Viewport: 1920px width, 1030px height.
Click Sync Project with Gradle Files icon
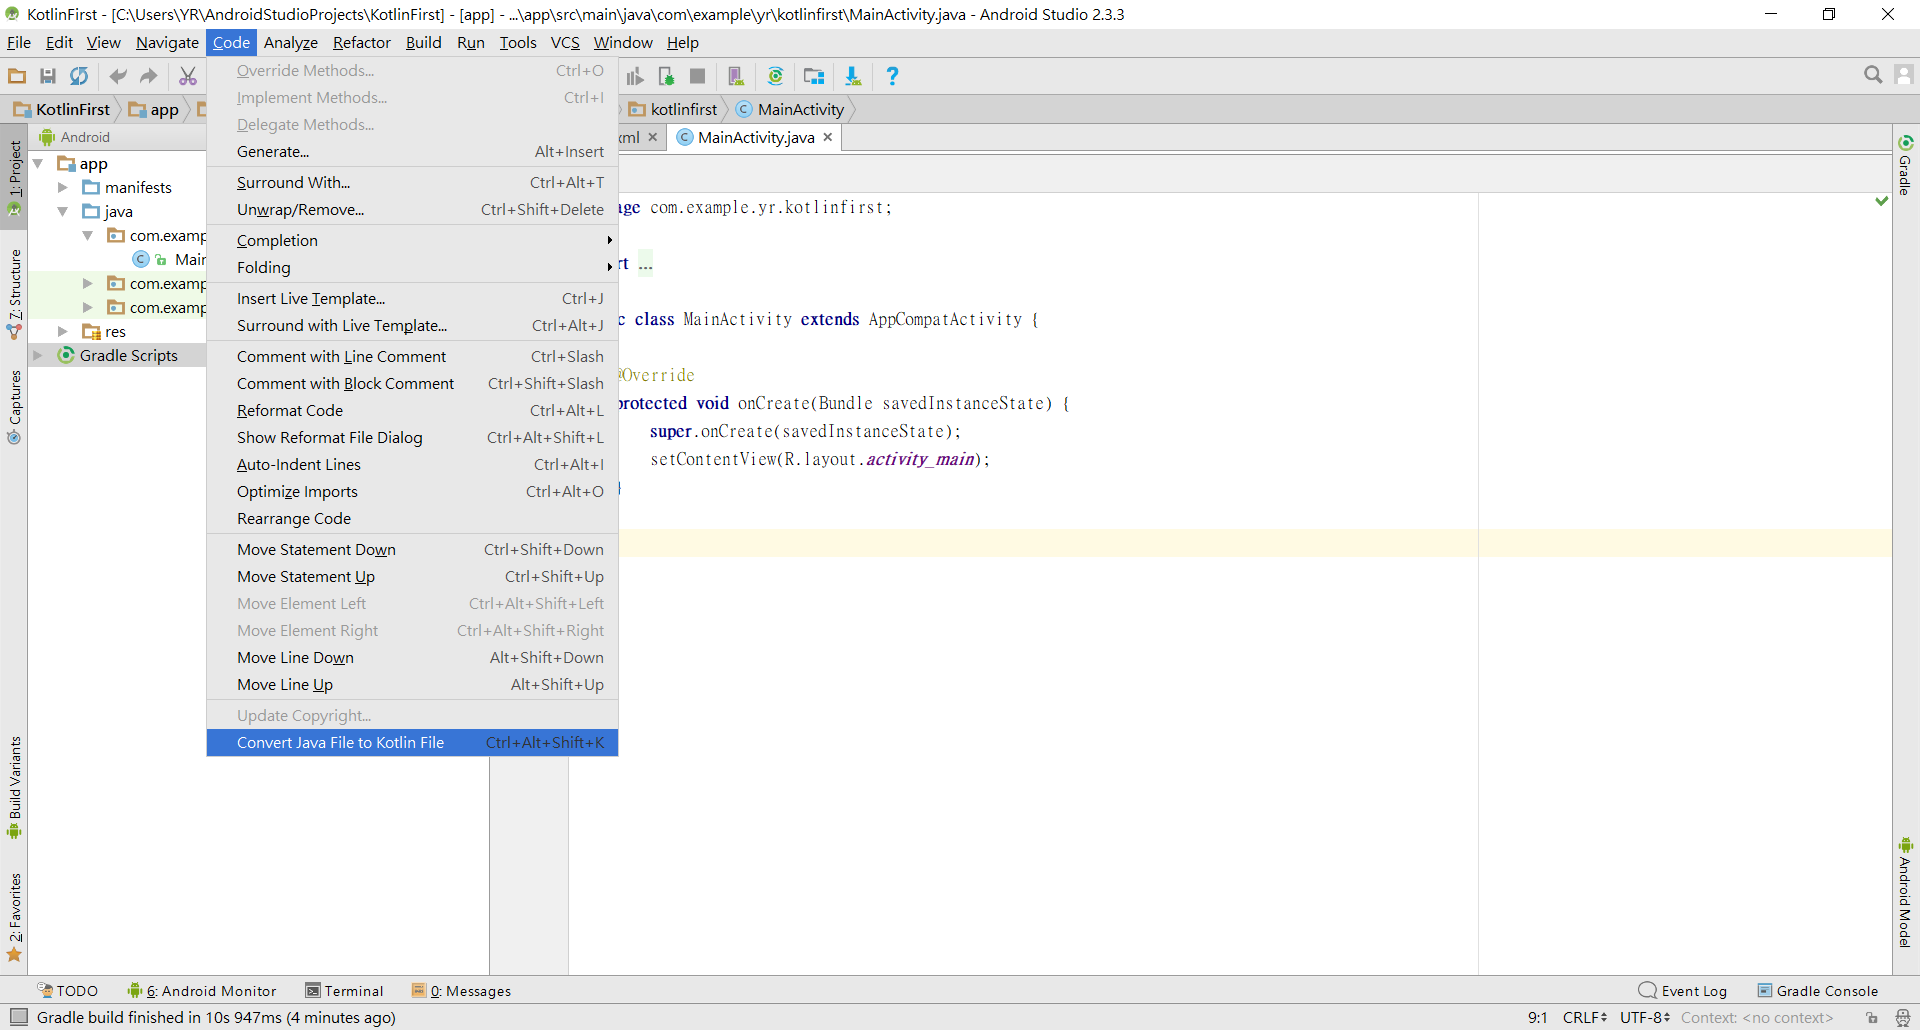click(x=775, y=76)
